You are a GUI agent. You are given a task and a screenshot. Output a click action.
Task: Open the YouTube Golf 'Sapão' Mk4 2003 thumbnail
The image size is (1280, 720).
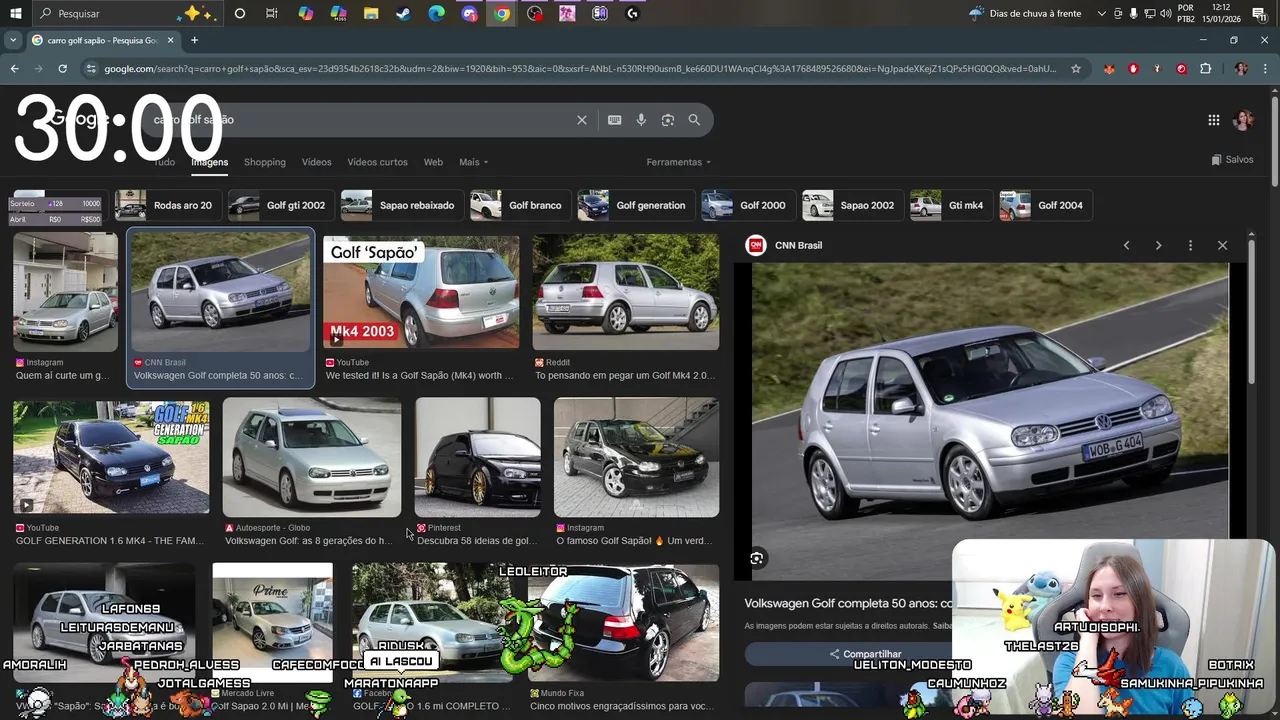click(421, 292)
